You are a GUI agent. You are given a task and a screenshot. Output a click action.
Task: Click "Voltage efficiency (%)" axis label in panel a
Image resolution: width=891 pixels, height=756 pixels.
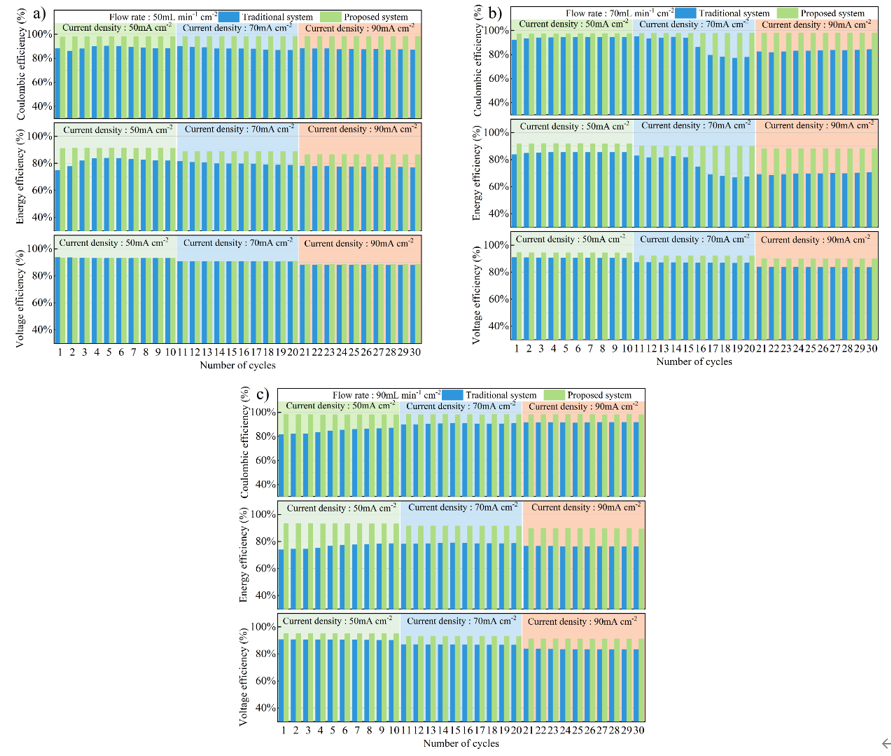point(20,298)
